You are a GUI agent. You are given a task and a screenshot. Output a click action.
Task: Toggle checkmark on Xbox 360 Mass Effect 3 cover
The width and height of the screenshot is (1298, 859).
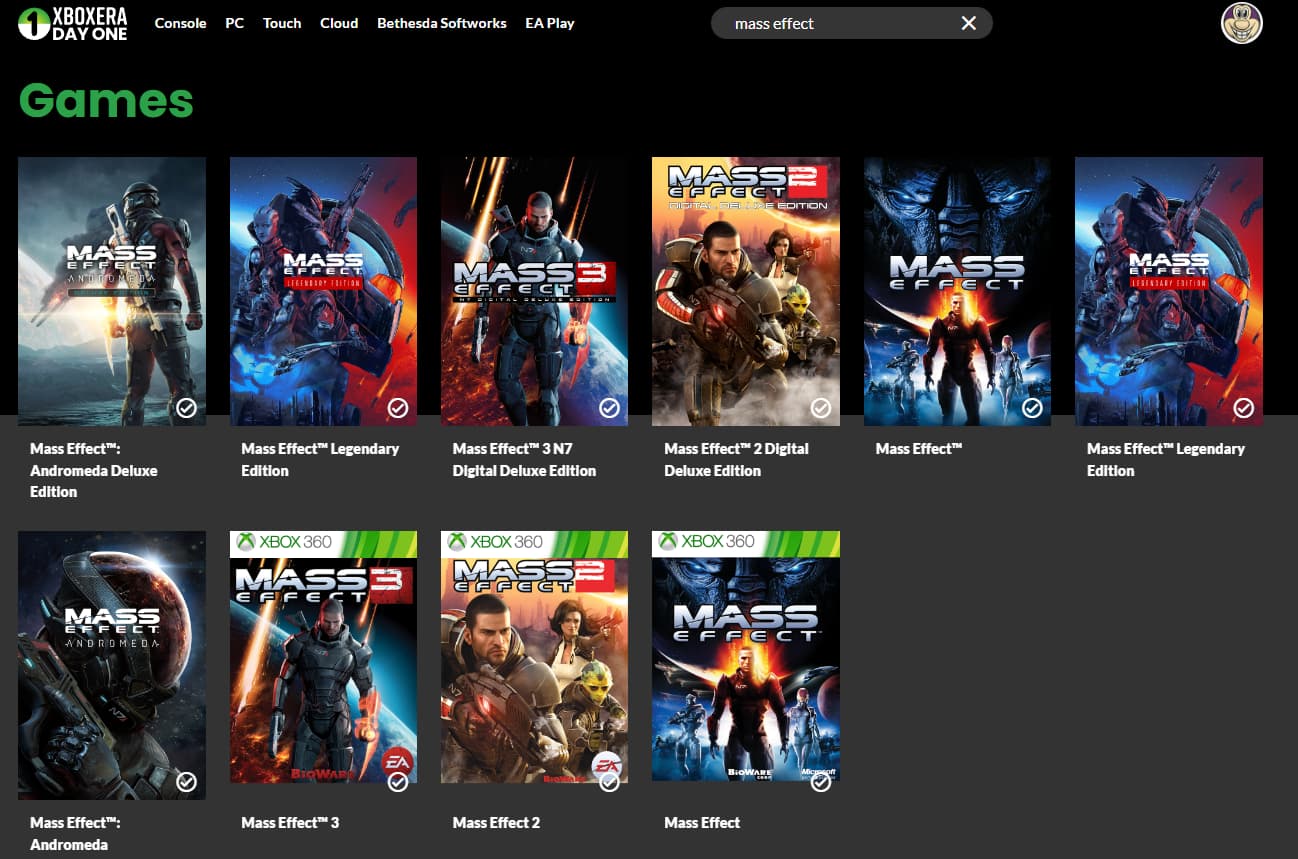coord(398,782)
